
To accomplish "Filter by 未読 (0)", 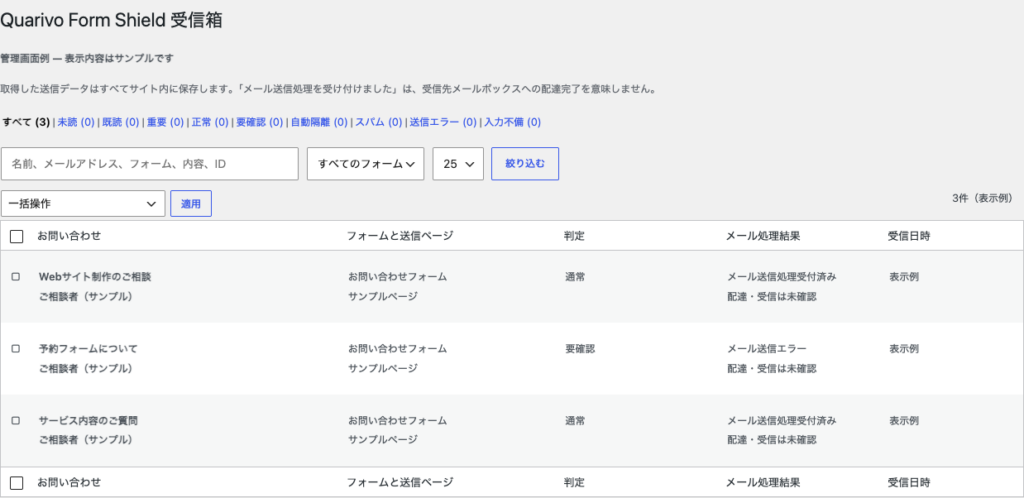I will click(76, 122).
